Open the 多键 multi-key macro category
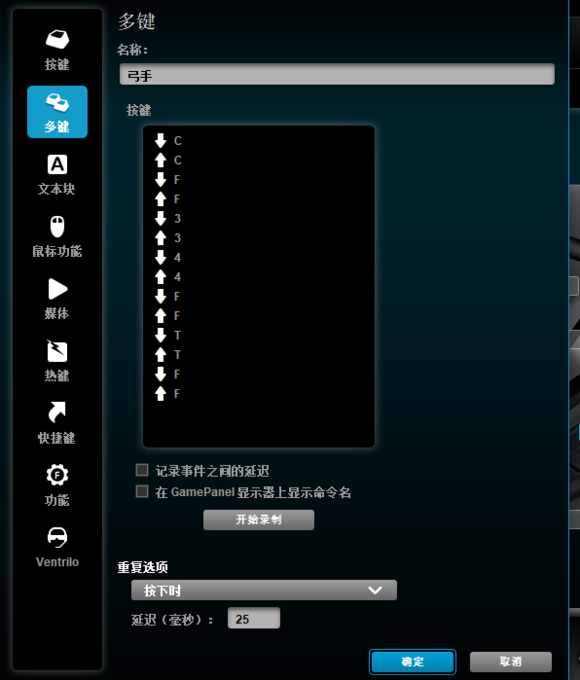 click(x=57, y=112)
